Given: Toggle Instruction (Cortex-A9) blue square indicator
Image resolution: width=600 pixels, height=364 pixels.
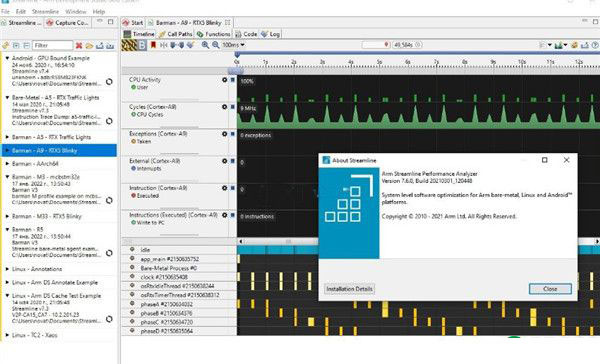Looking at the screenshot, I should pyautogui.click(x=232, y=188).
